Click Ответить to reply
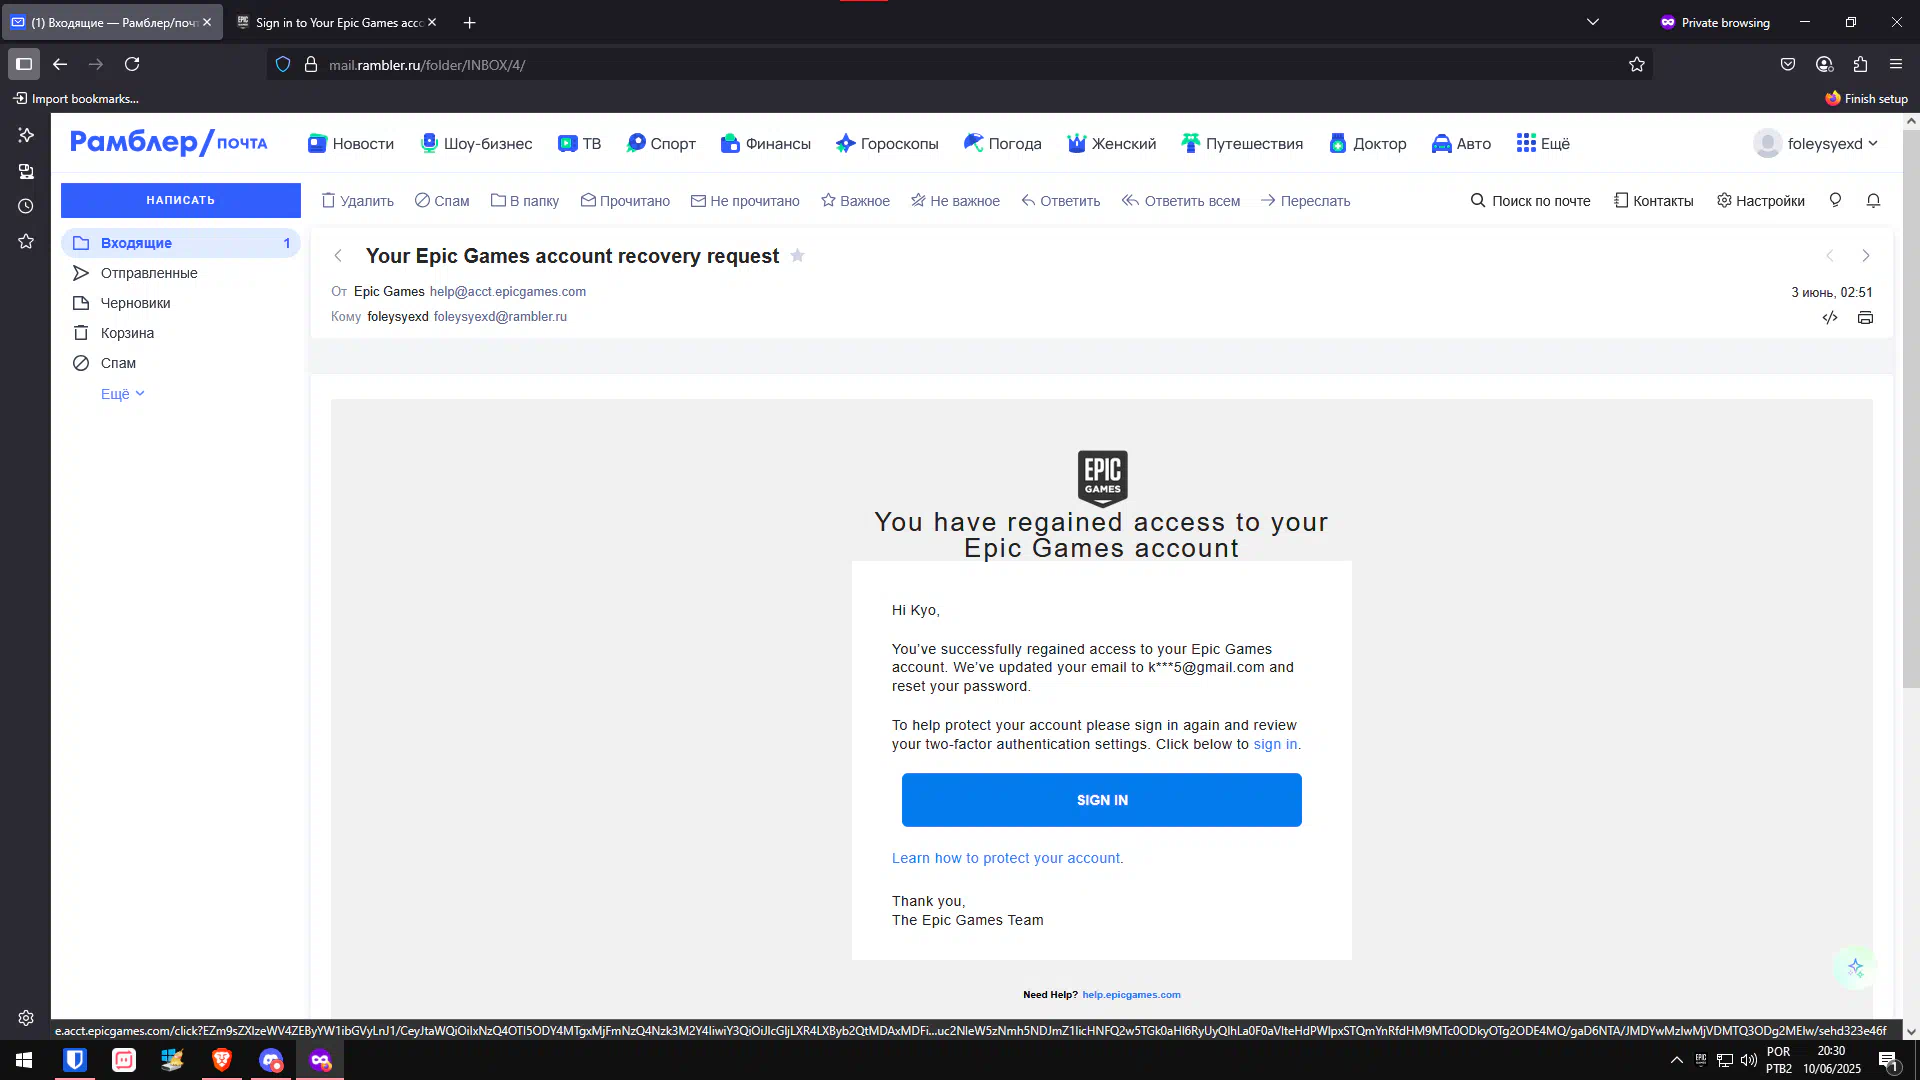Screen dimensions: 1920x1080 point(1060,201)
